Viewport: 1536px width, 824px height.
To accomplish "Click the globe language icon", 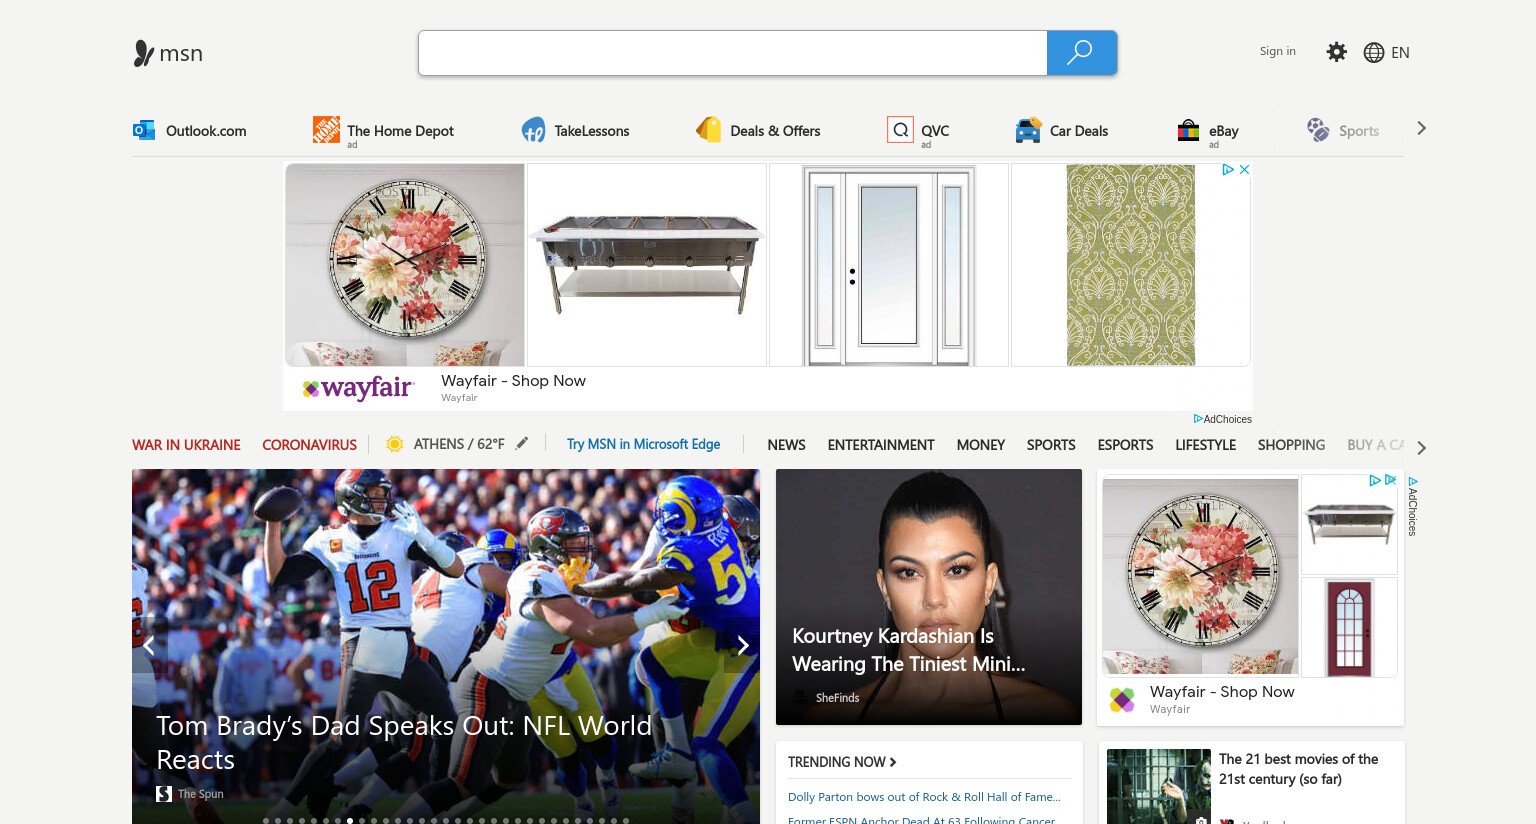I will (1374, 53).
